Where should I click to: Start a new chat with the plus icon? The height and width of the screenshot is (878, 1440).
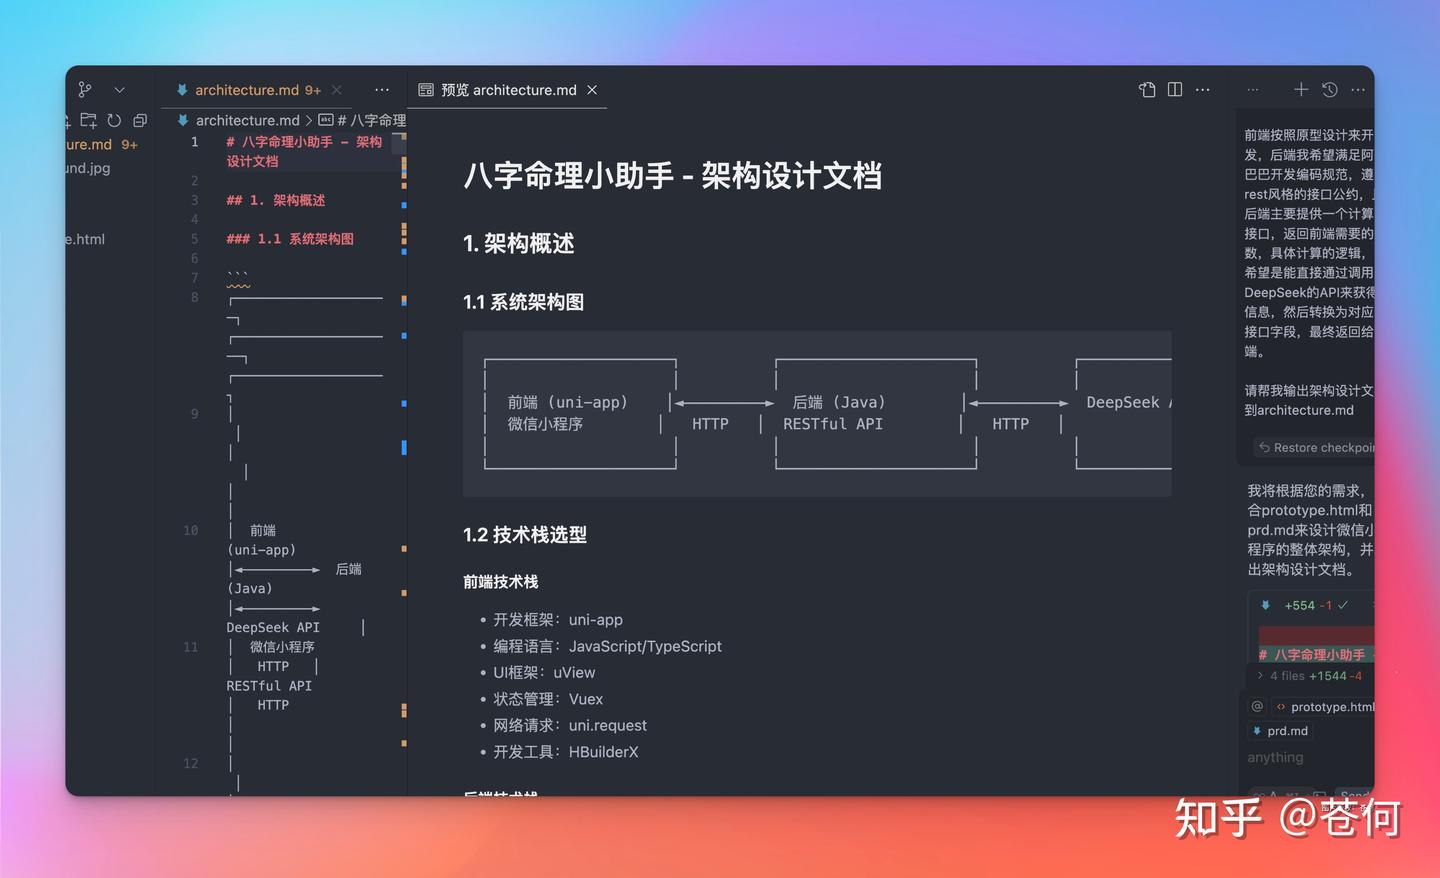pyautogui.click(x=1300, y=90)
